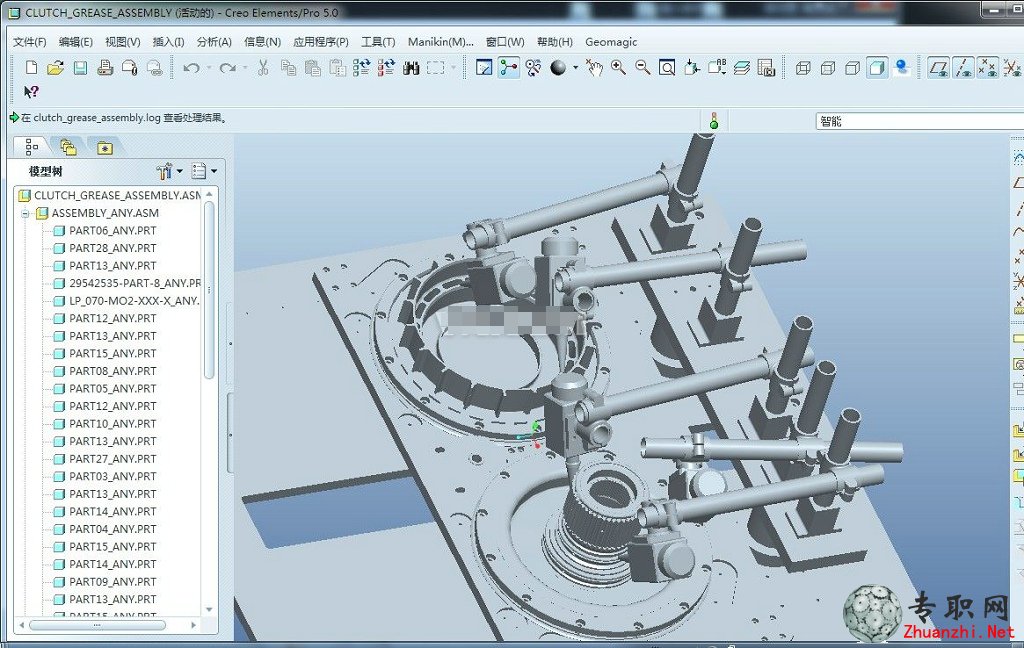Select PART06_ANY.PRT in model tree

pyautogui.click(x=105, y=231)
